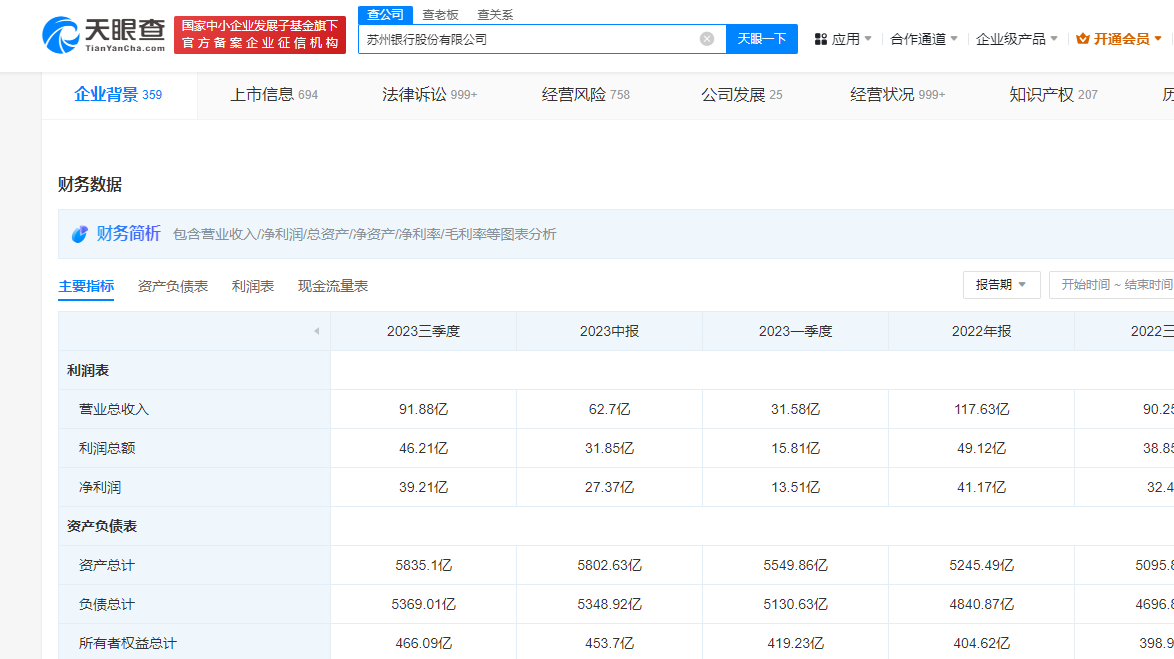Open the 开通会员 dropdown

(x=1119, y=39)
